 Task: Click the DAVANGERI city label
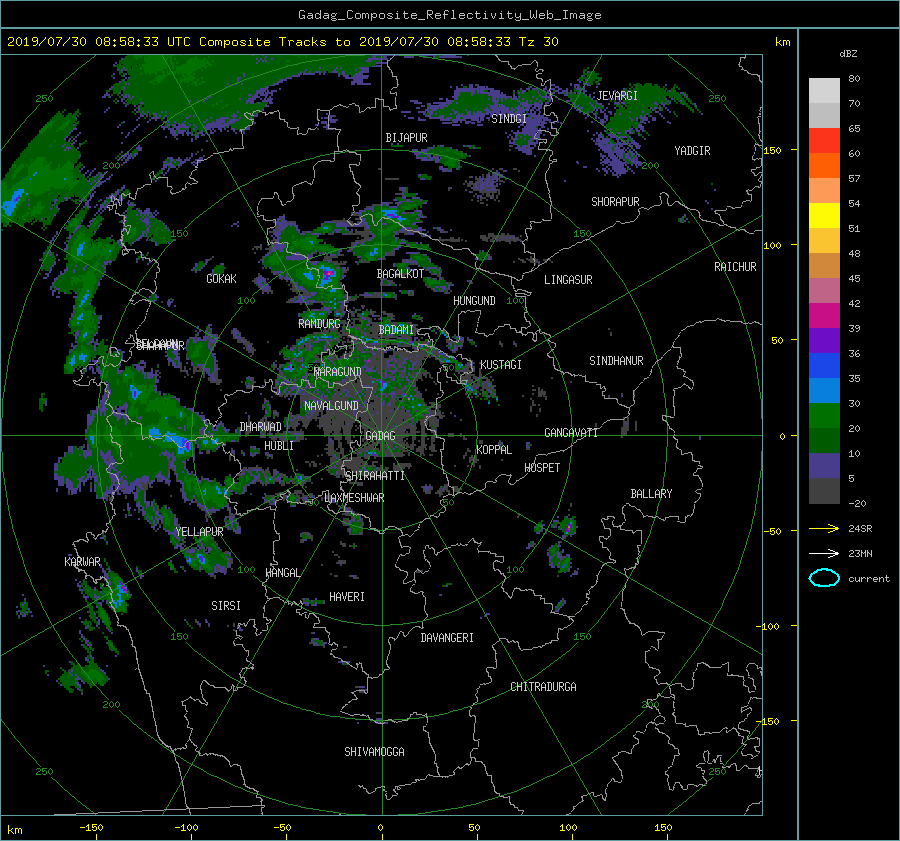pos(447,638)
